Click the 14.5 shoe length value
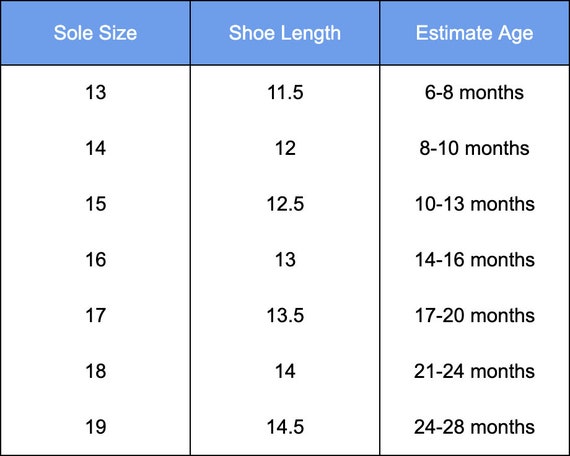The height and width of the screenshot is (456, 570). (x=285, y=427)
